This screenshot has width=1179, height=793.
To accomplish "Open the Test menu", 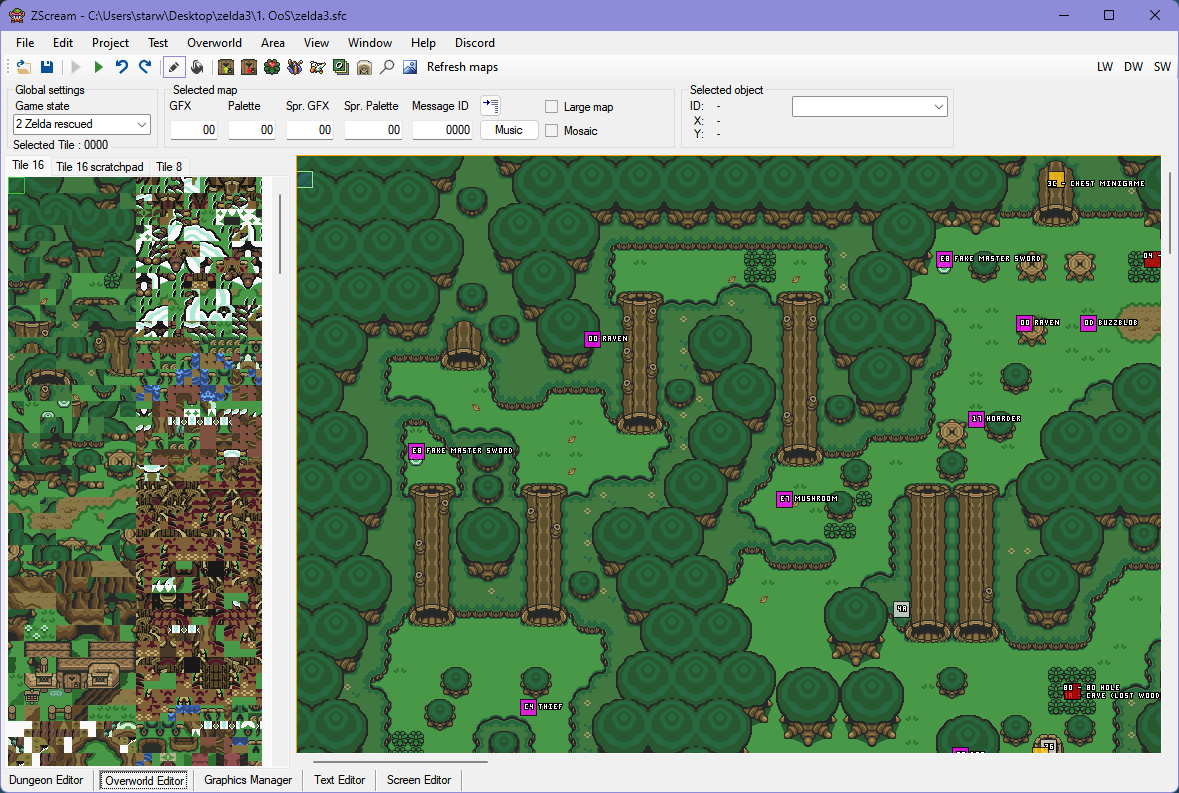I will click(158, 43).
